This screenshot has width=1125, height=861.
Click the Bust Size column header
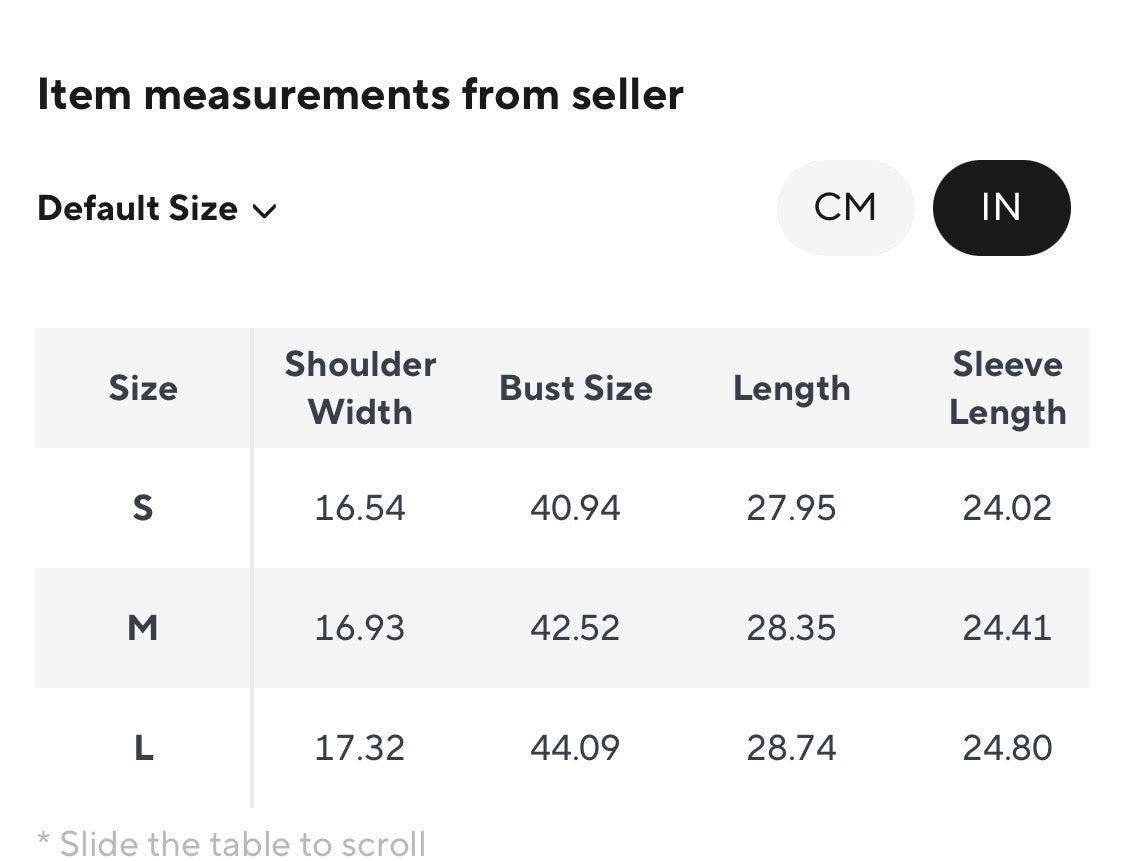[575, 388]
